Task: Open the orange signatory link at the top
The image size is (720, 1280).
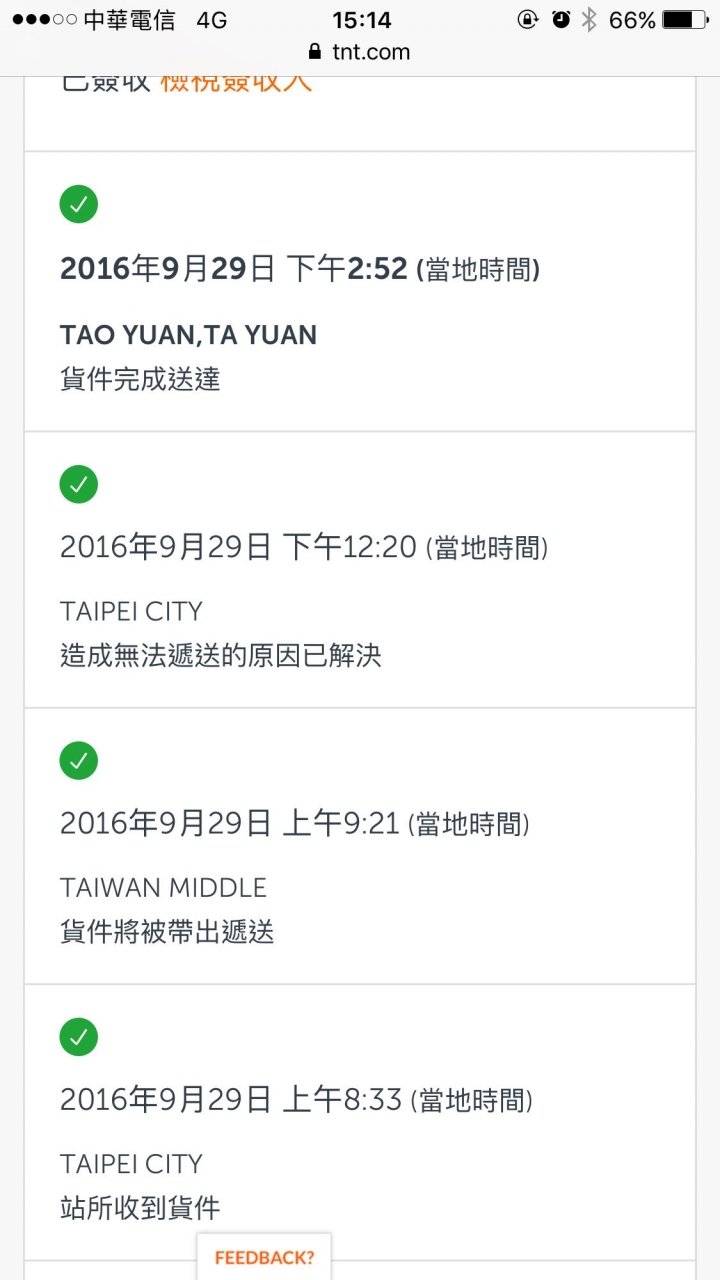Action: (x=236, y=81)
